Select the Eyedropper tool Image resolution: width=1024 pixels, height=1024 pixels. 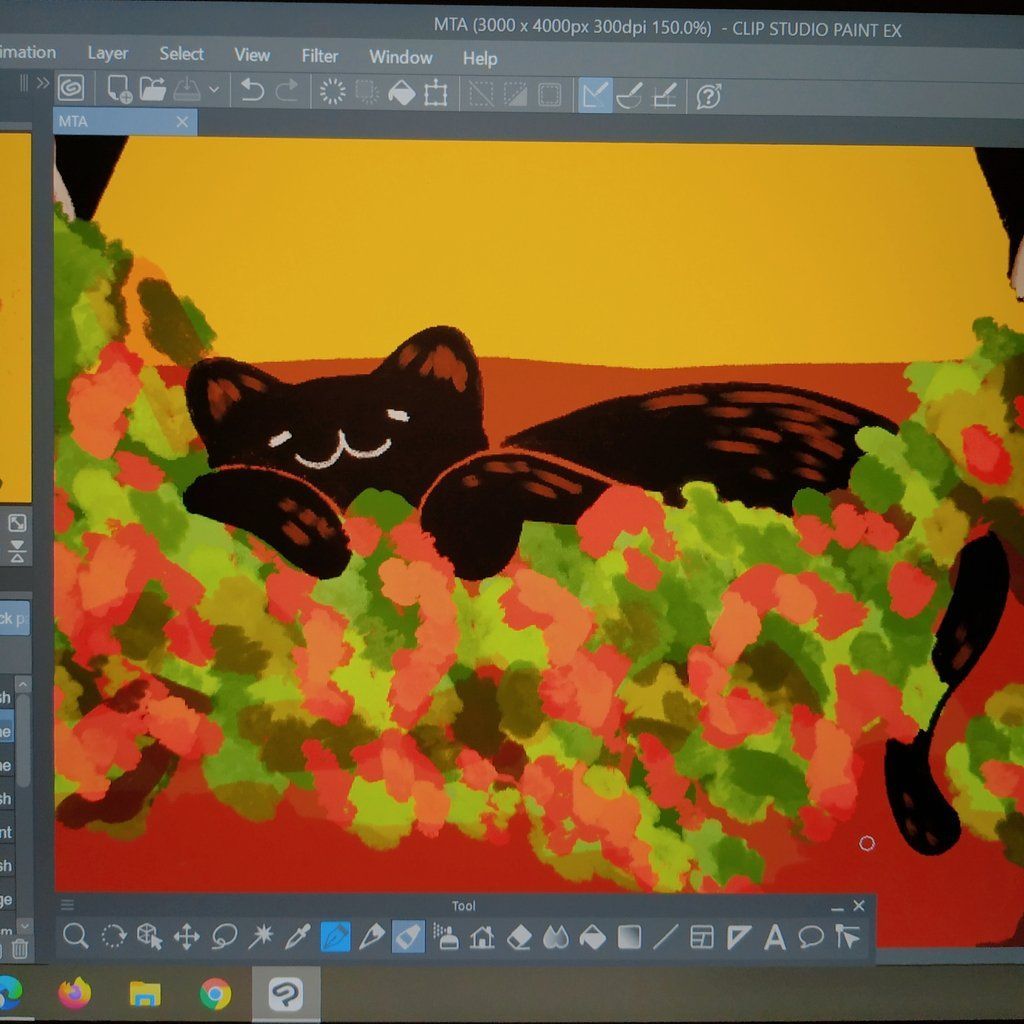(297, 937)
